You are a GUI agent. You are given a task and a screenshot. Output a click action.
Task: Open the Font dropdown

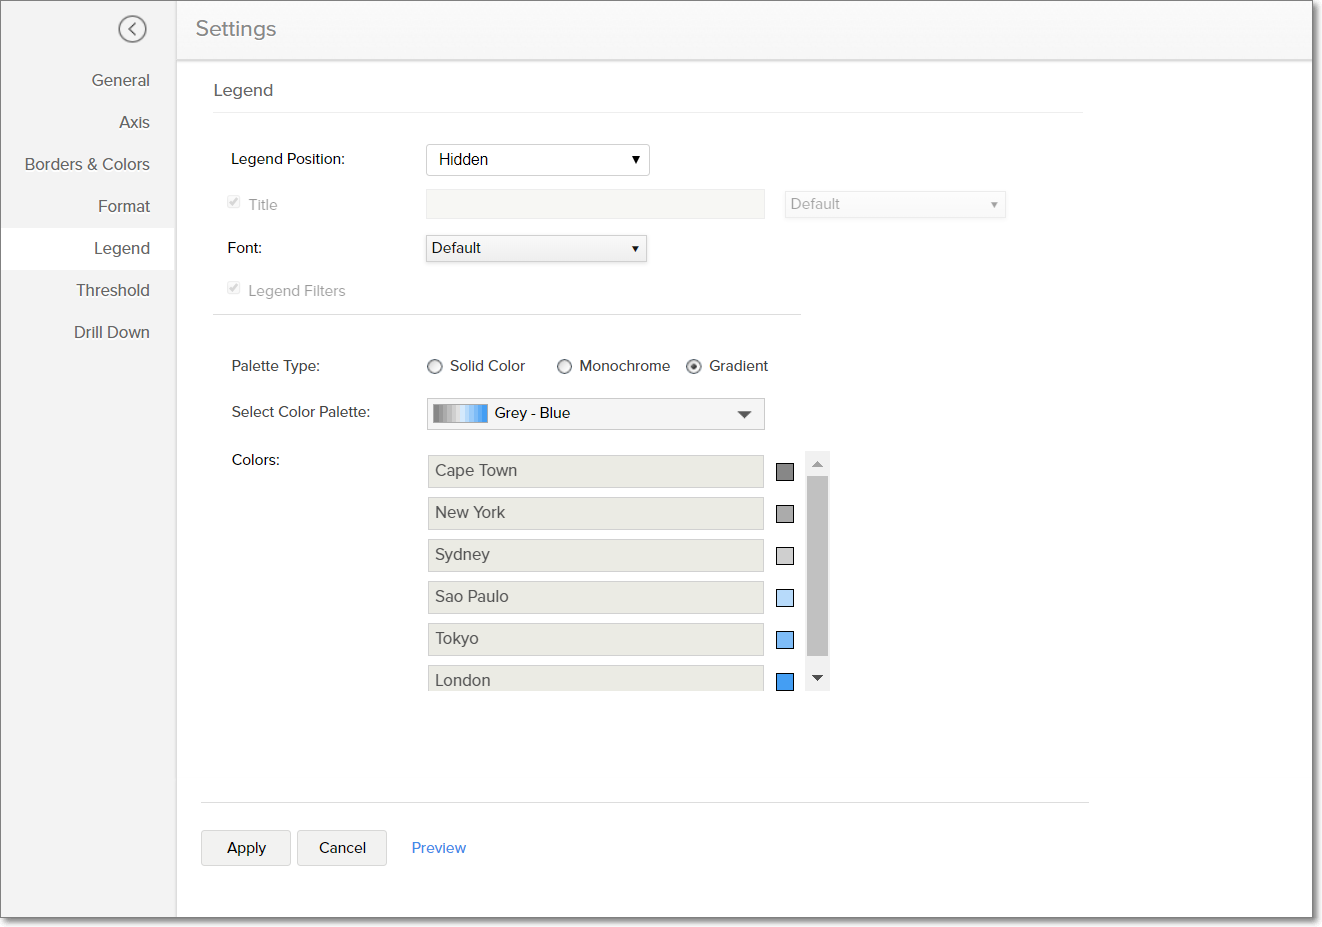pyautogui.click(x=536, y=248)
